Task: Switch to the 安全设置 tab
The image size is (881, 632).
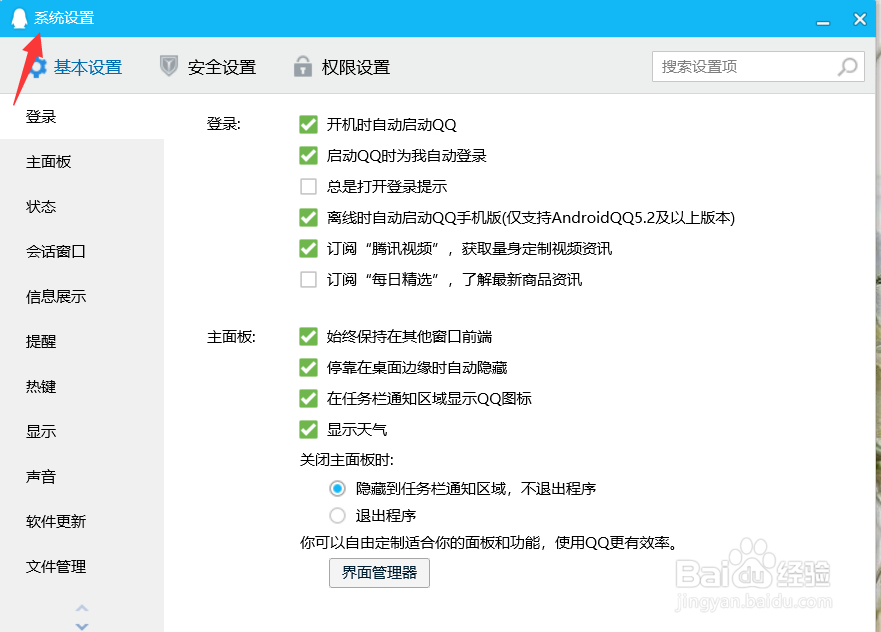Action: point(222,67)
